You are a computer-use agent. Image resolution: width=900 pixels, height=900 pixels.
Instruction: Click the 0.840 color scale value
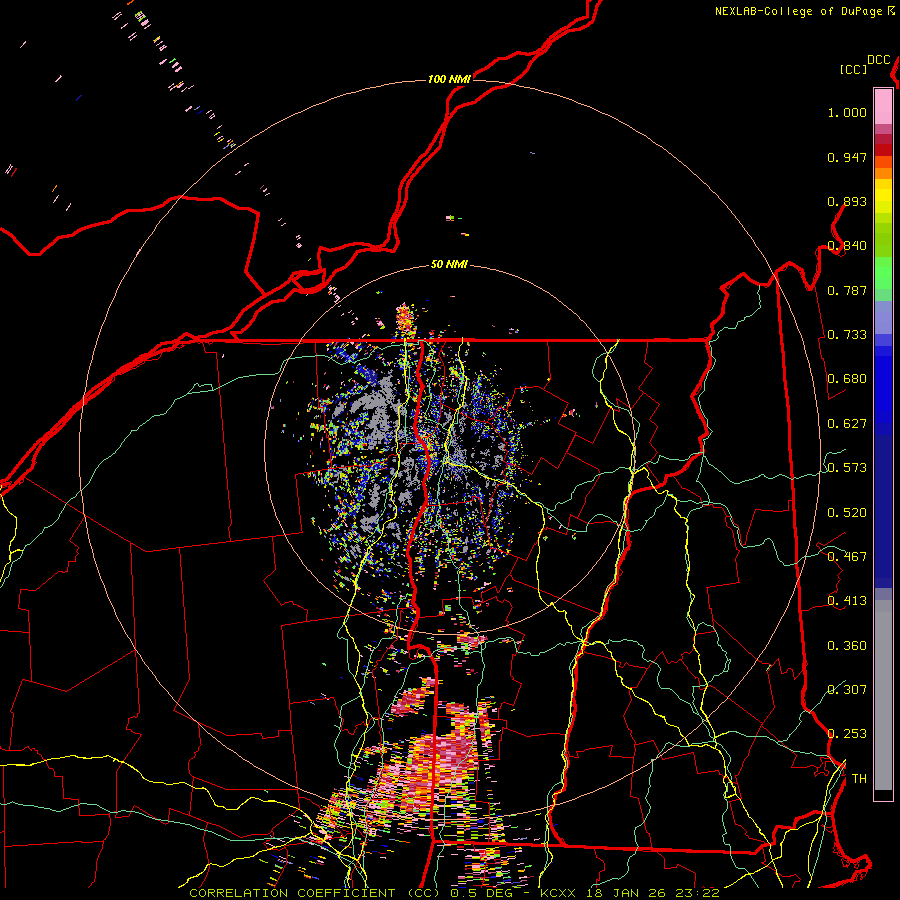pyautogui.click(x=847, y=246)
